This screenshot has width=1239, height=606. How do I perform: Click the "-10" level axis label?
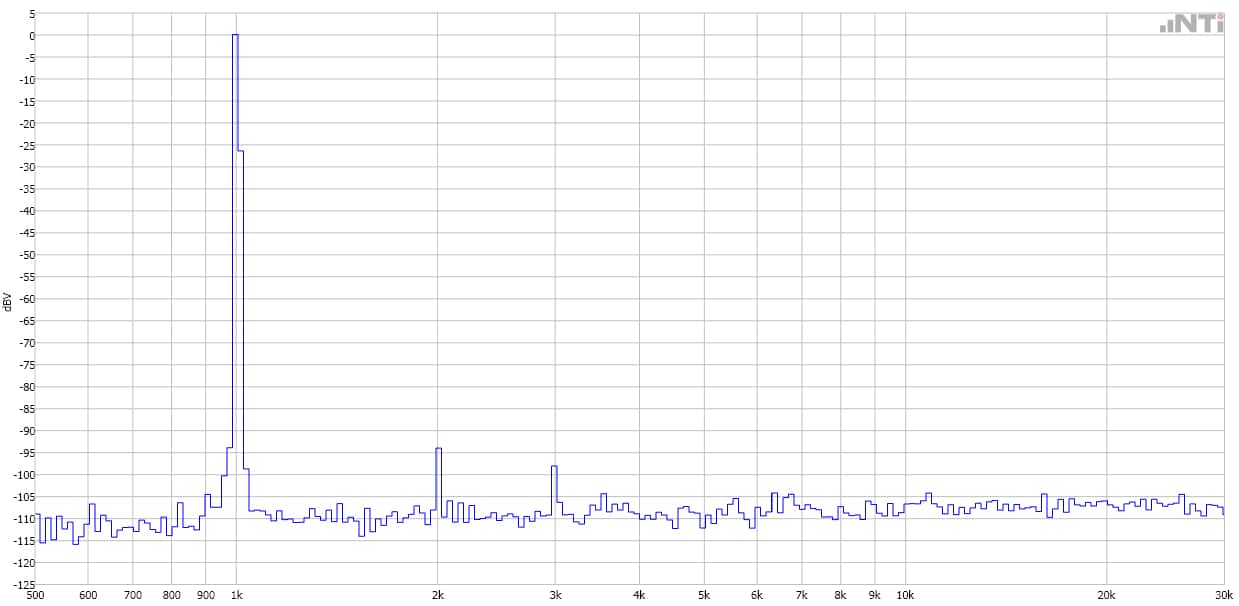click(x=27, y=80)
